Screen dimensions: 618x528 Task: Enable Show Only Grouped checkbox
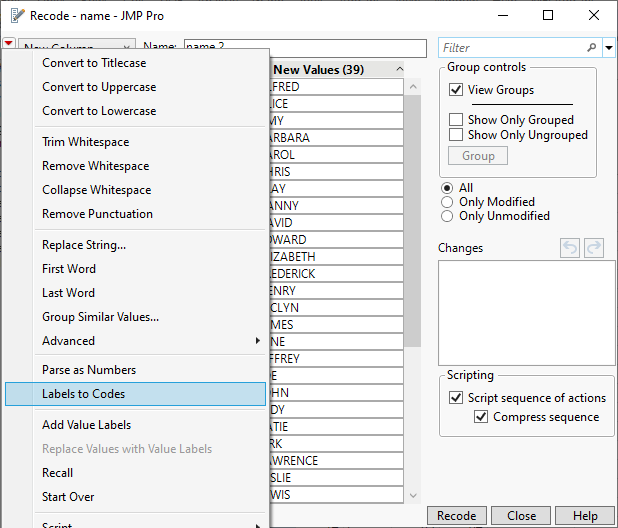456,120
